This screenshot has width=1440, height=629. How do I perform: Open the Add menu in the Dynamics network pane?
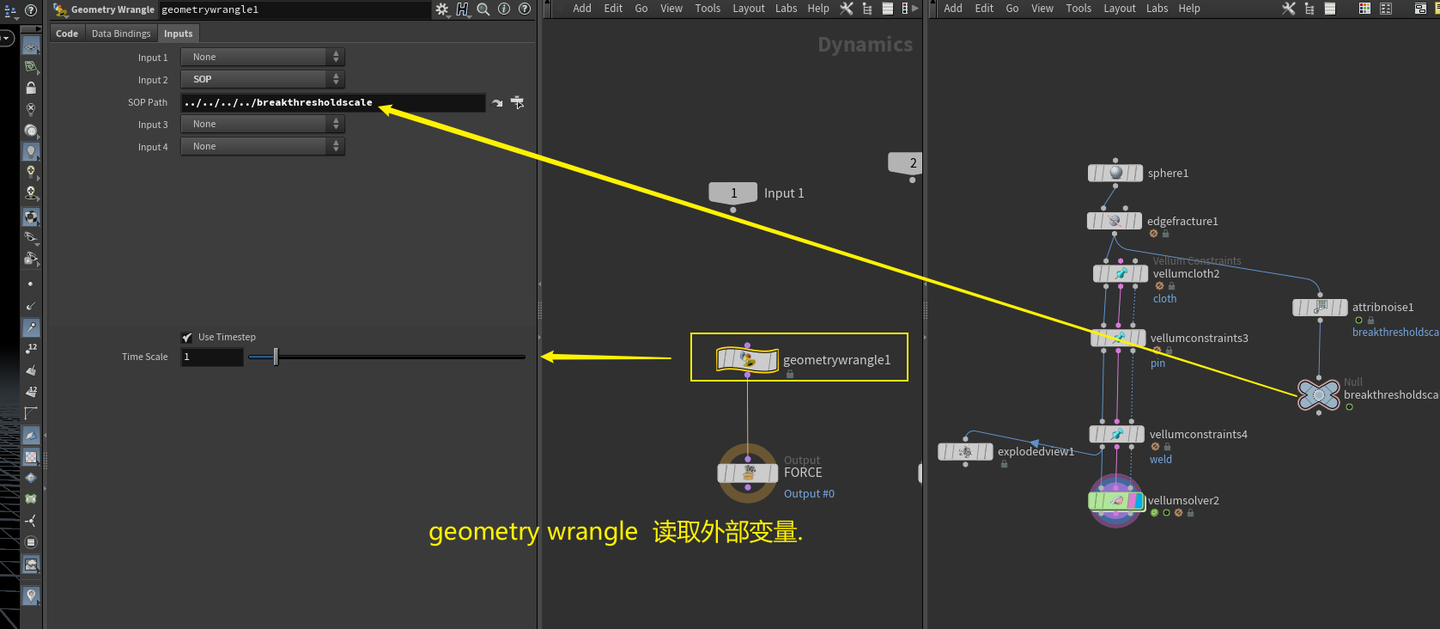[582, 8]
